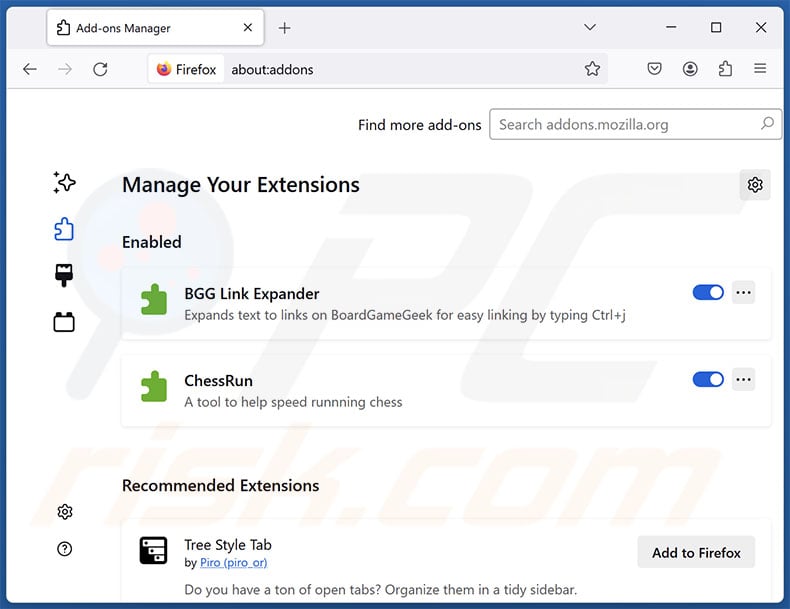
Task: Reload the current page
Action: click(100, 69)
